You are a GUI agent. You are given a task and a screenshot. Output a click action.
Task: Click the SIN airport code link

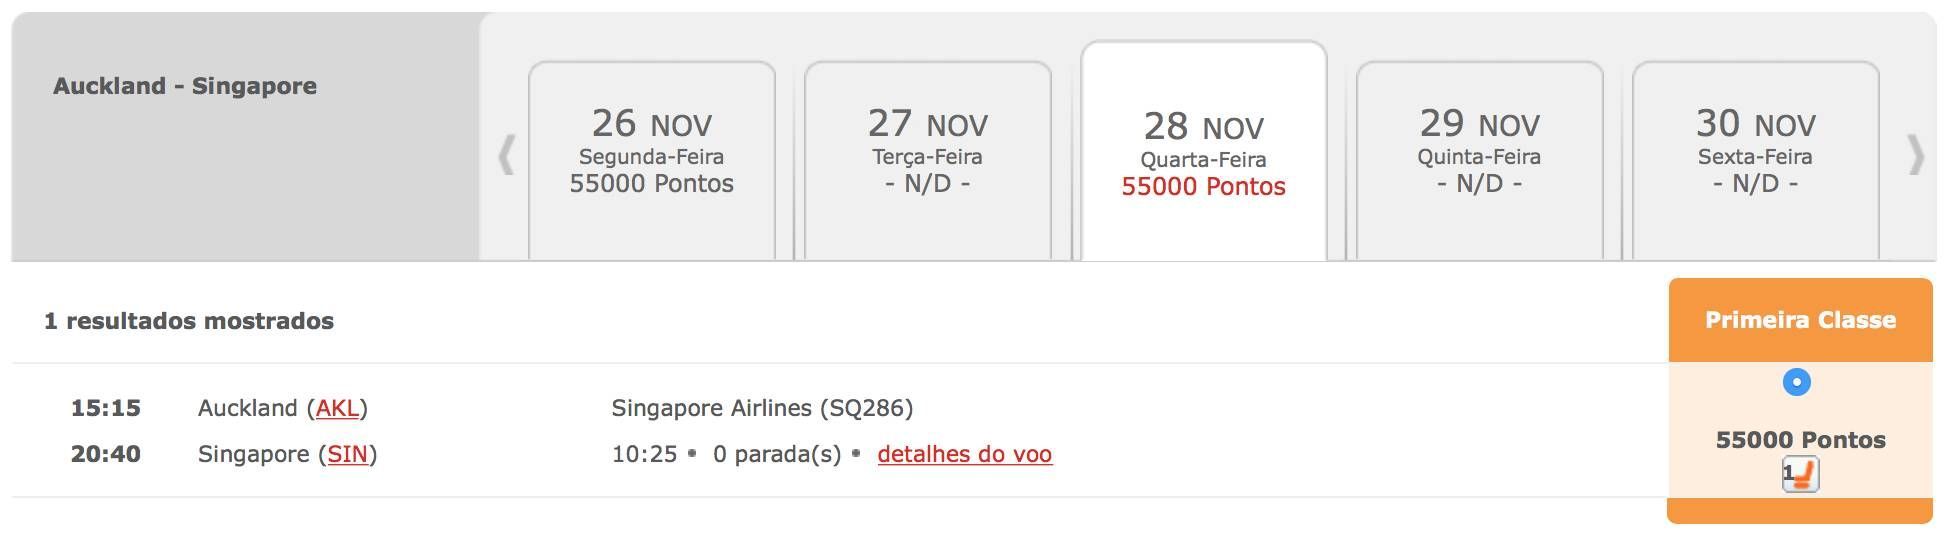348,454
